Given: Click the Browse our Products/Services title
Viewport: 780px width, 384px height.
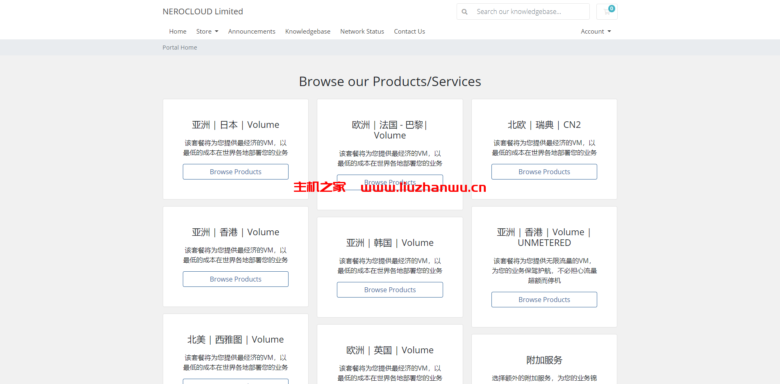Looking at the screenshot, I should [x=390, y=82].
